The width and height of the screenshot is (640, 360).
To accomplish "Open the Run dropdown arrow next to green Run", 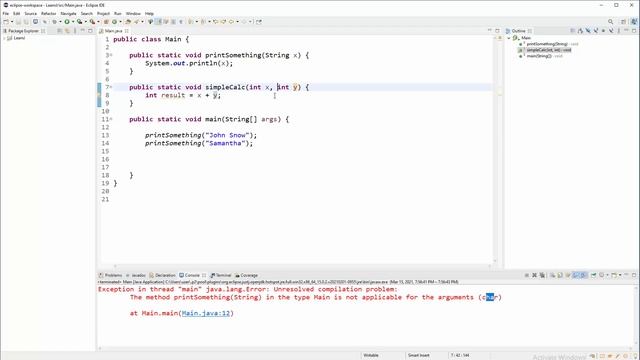I will [73, 22].
